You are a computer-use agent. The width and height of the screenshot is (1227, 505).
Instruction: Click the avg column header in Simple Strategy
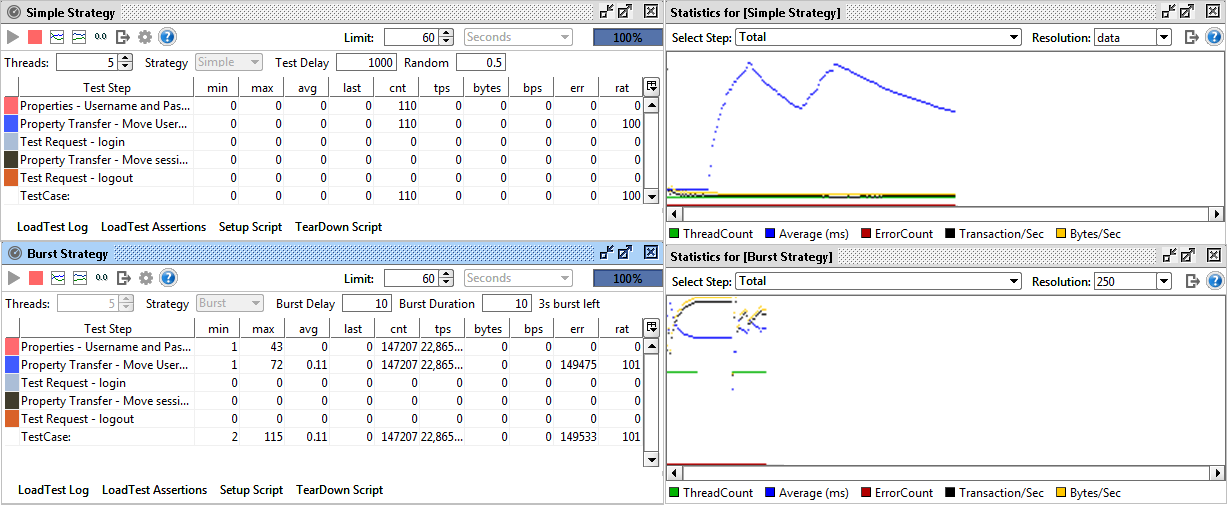tap(307, 87)
